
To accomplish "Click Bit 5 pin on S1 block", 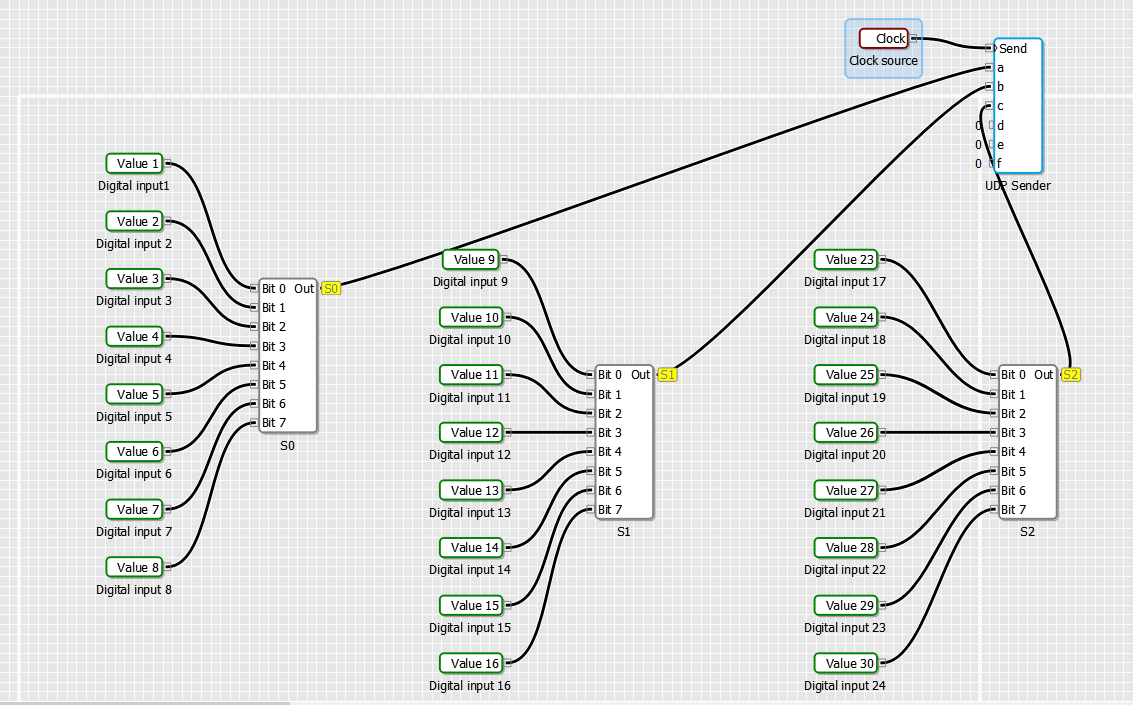I will pos(590,471).
